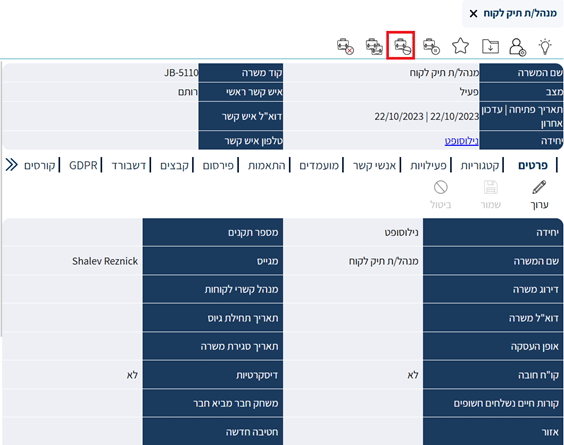Click the שמור save diskette button
Viewport: 564px width, 445px height.
tap(491, 195)
